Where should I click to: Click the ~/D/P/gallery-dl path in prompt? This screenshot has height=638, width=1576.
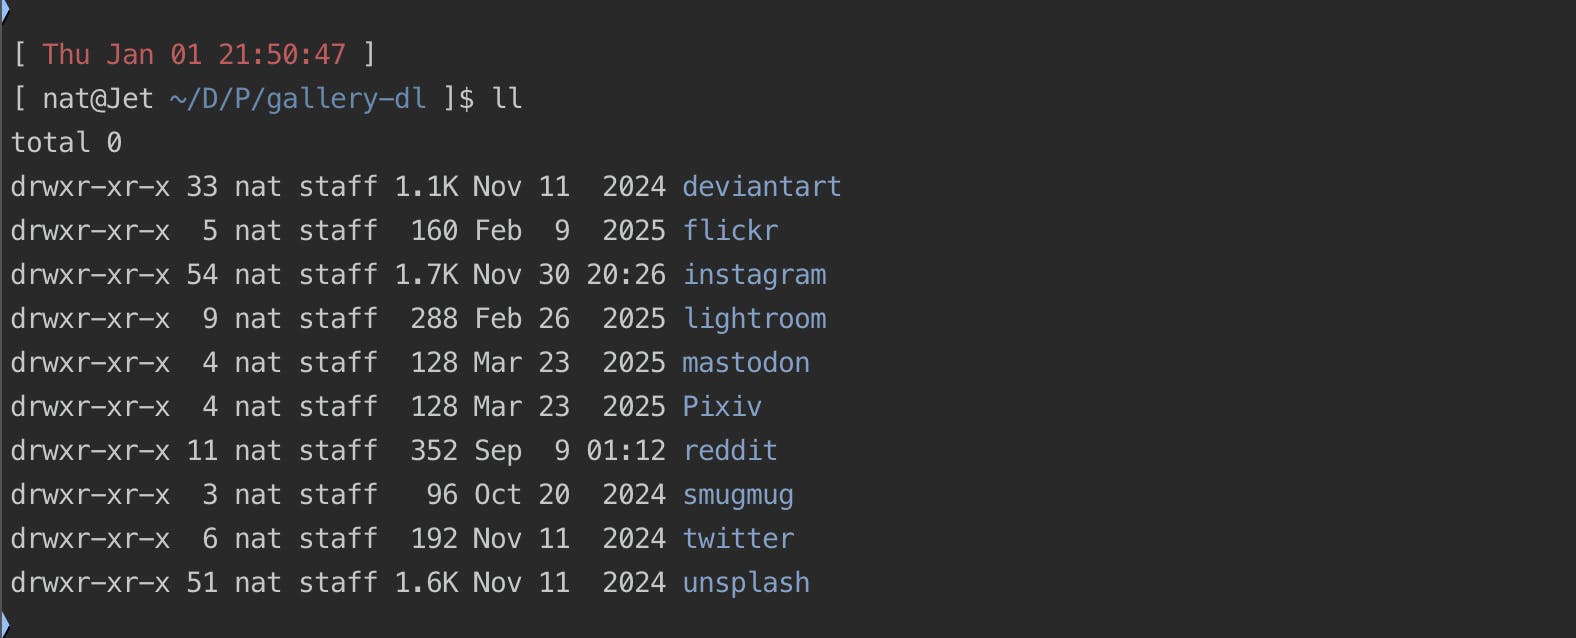click(x=298, y=99)
